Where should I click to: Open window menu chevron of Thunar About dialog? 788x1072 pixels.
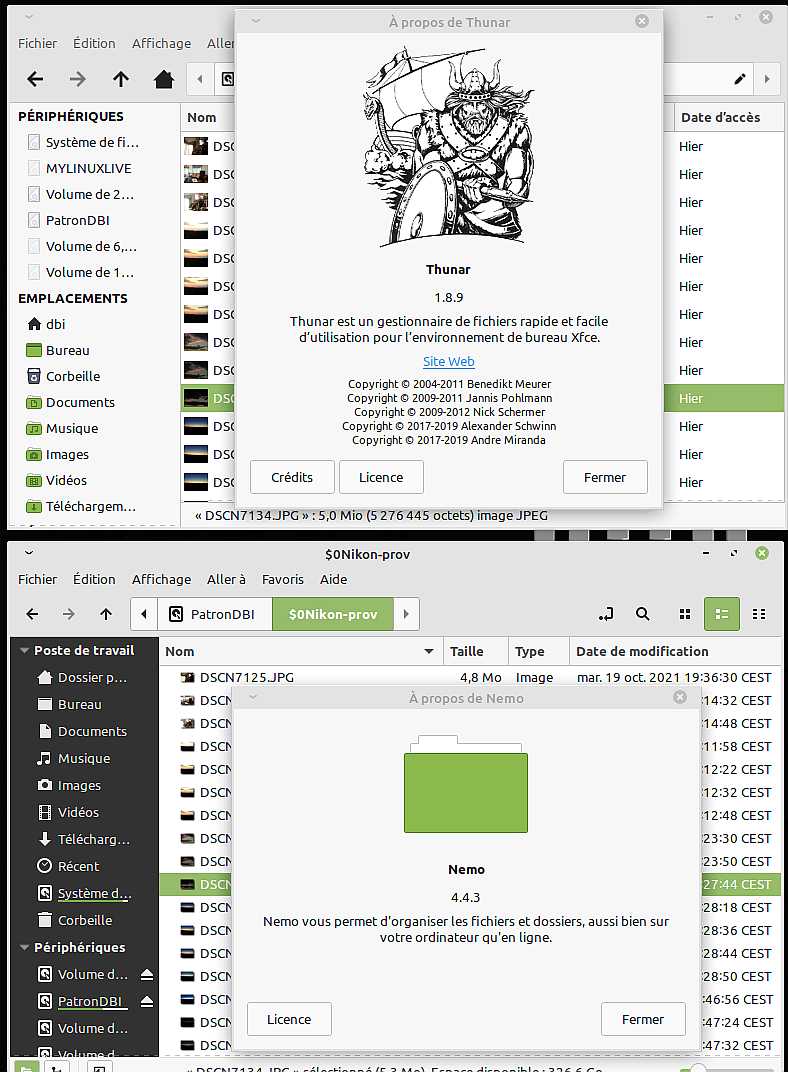coord(256,21)
